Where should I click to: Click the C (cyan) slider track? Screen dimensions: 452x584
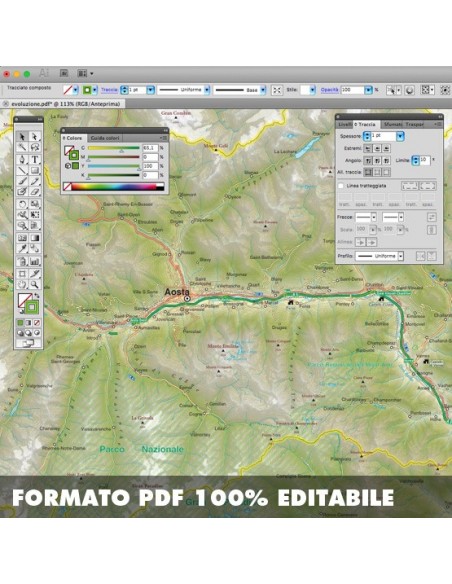[113, 148]
